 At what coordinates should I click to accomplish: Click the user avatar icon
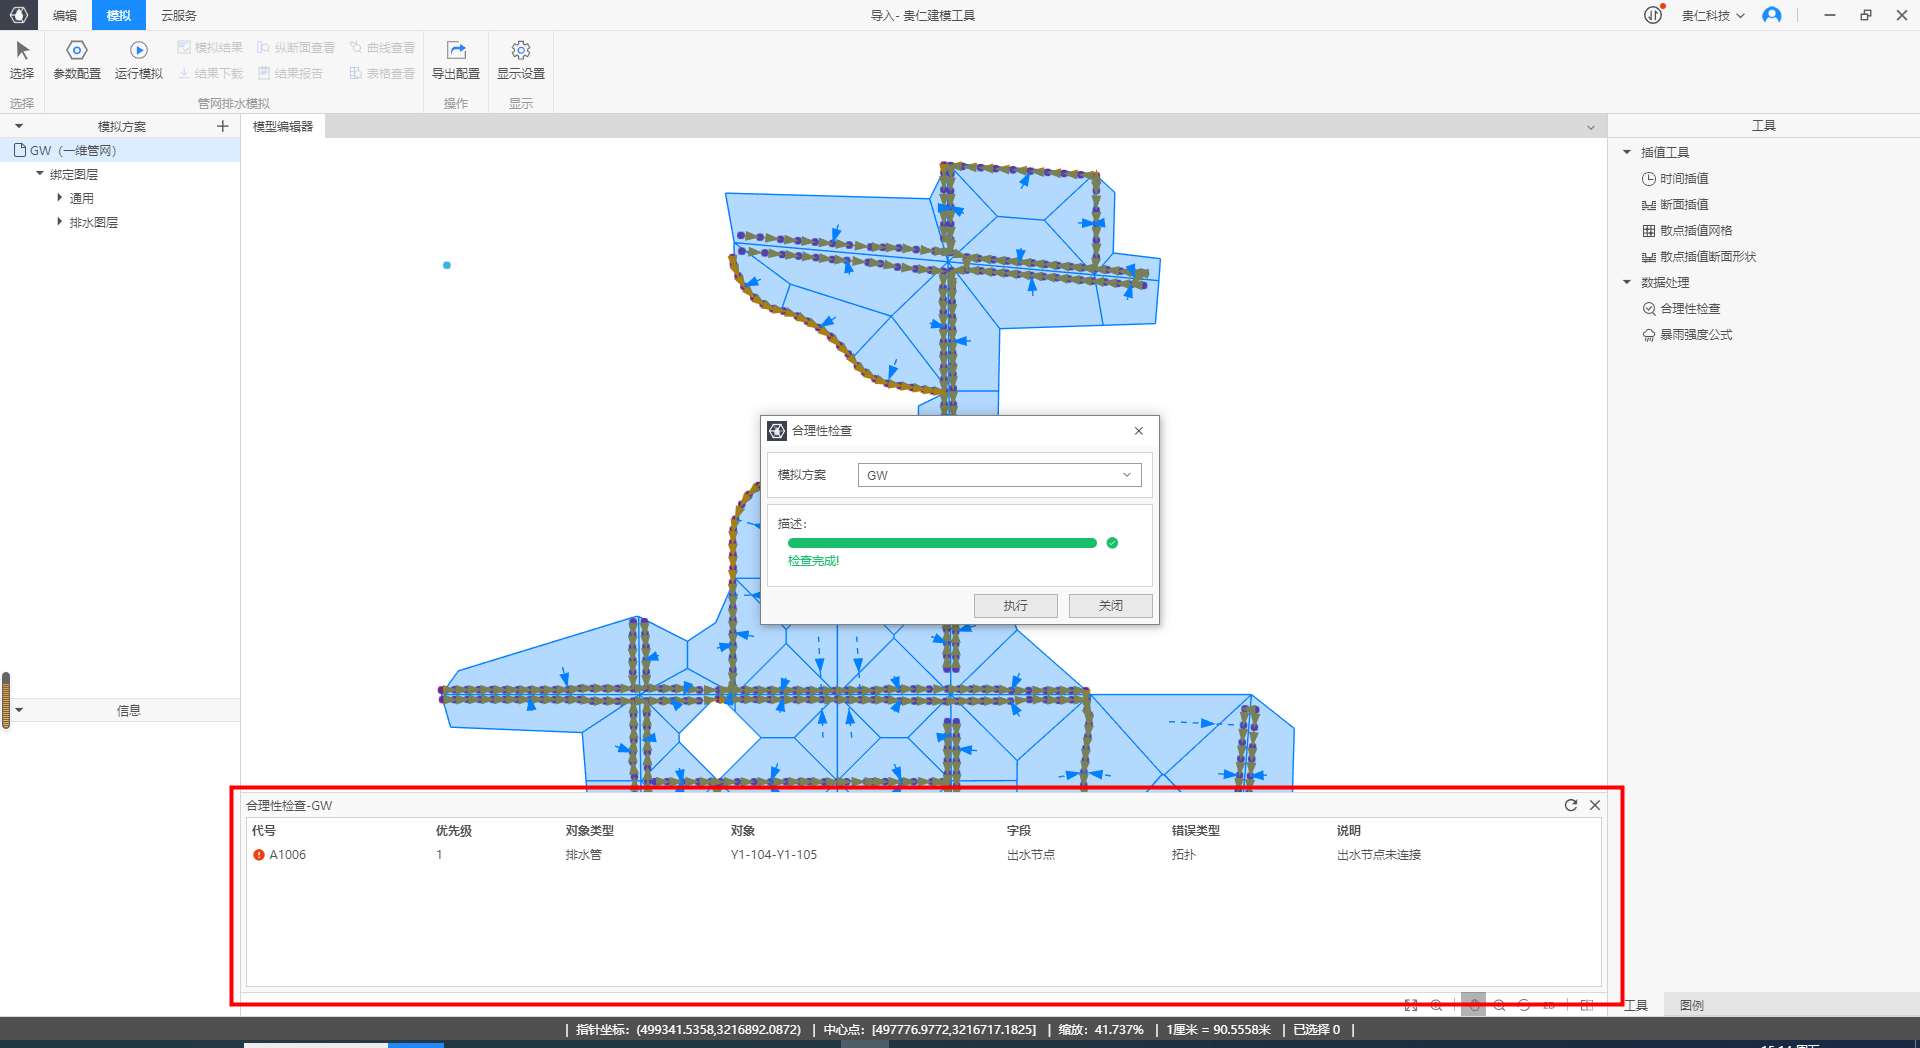click(x=1772, y=15)
